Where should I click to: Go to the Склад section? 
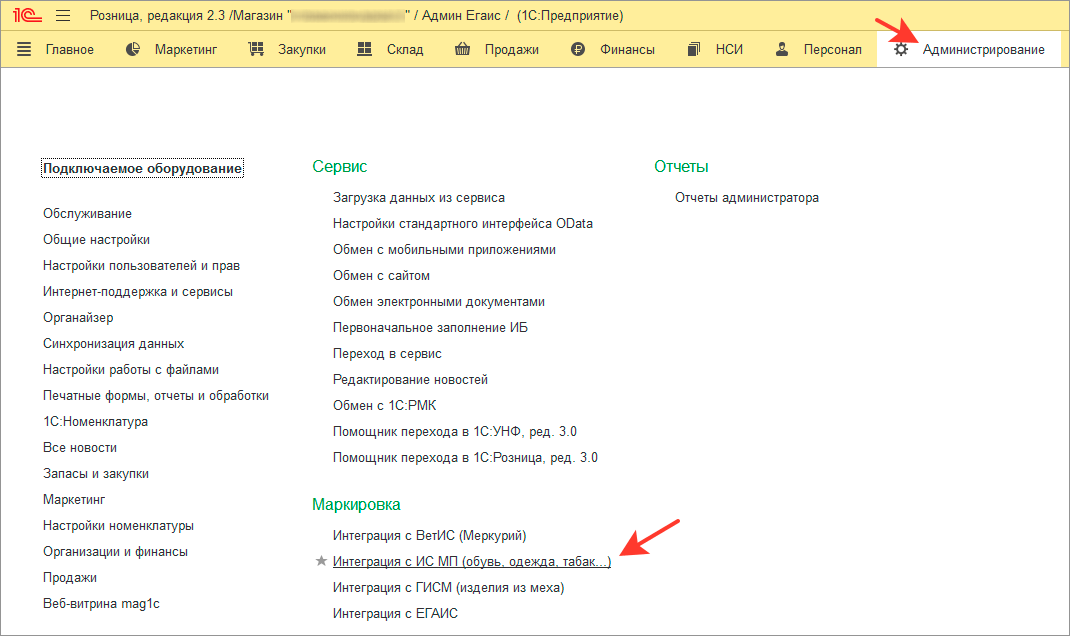pos(405,50)
